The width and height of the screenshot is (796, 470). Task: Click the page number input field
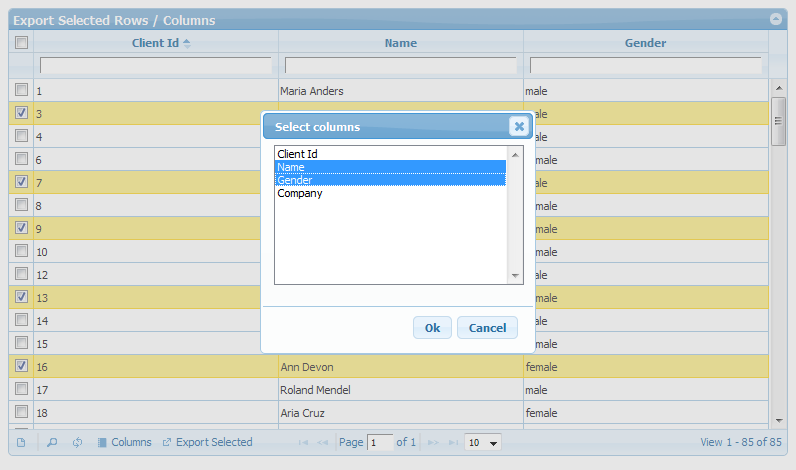click(x=380, y=442)
